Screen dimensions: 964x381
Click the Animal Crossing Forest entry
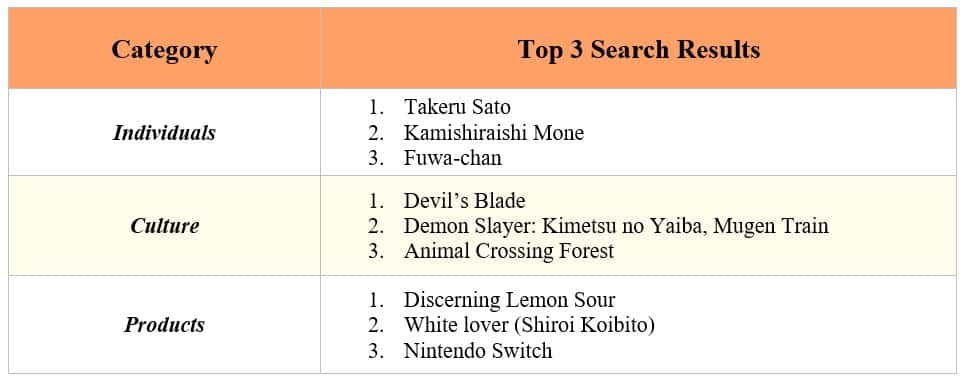click(x=509, y=251)
